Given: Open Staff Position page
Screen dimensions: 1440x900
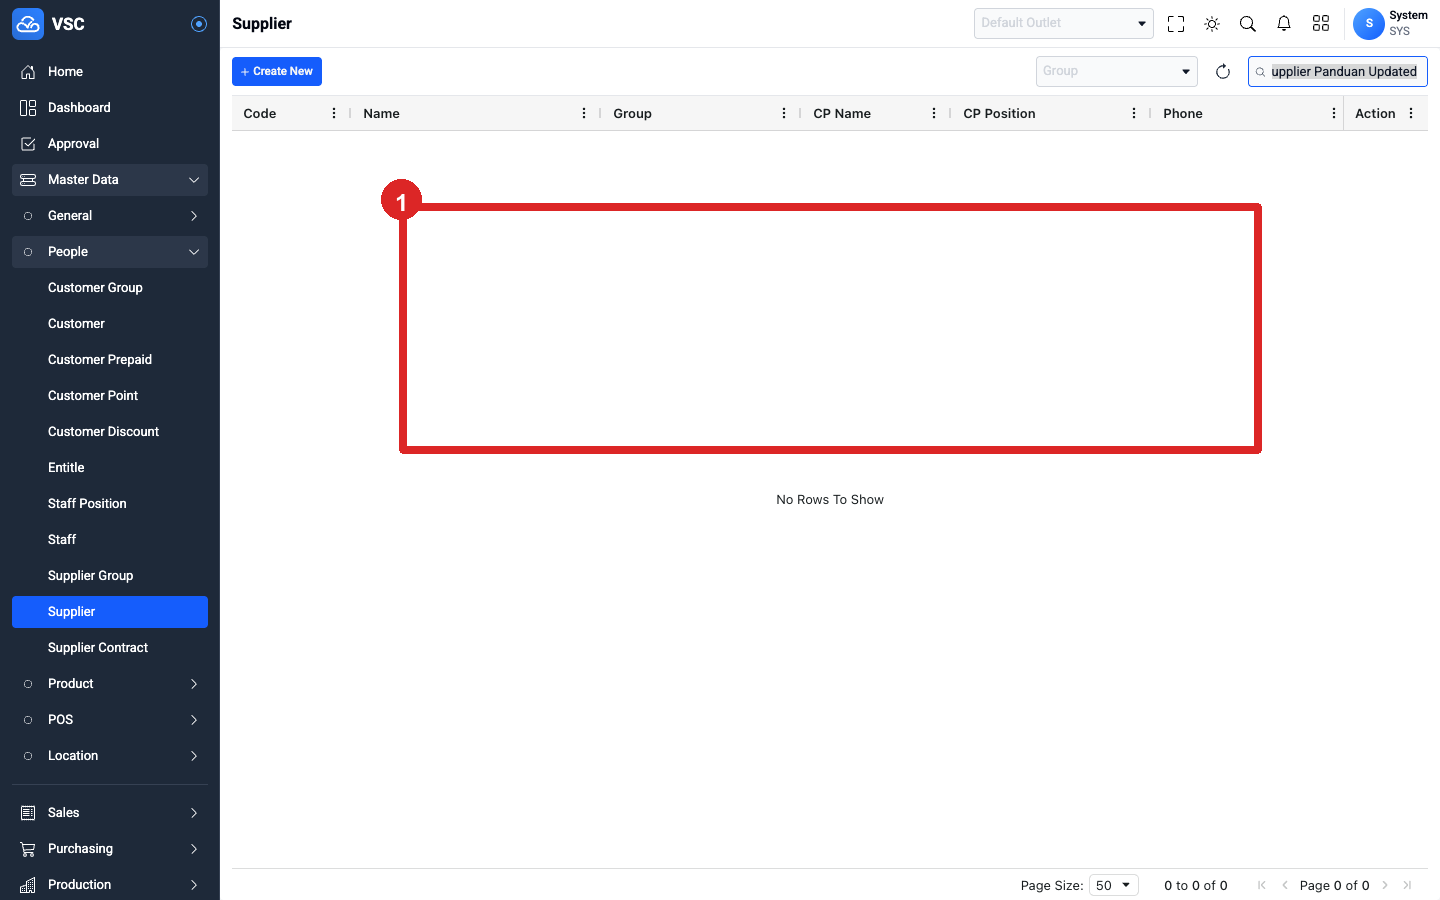Looking at the screenshot, I should tap(110, 504).
